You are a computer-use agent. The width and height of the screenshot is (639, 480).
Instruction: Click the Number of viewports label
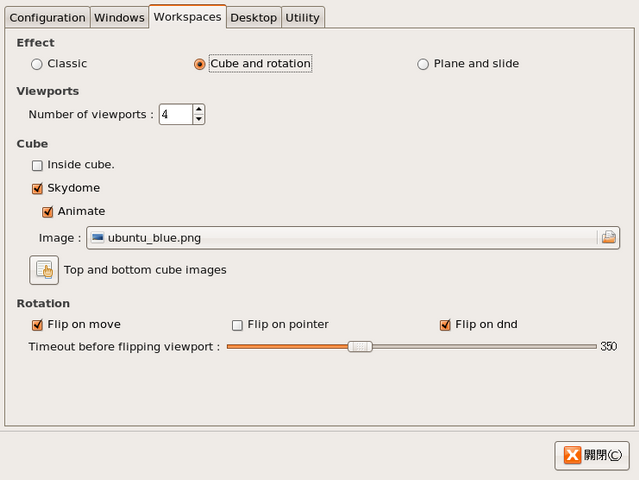tap(91, 114)
